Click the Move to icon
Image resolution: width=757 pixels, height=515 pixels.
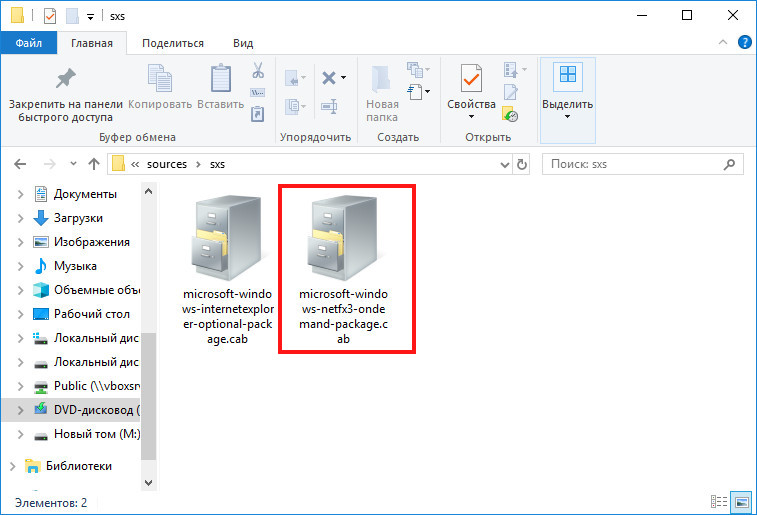pyautogui.click(x=293, y=78)
